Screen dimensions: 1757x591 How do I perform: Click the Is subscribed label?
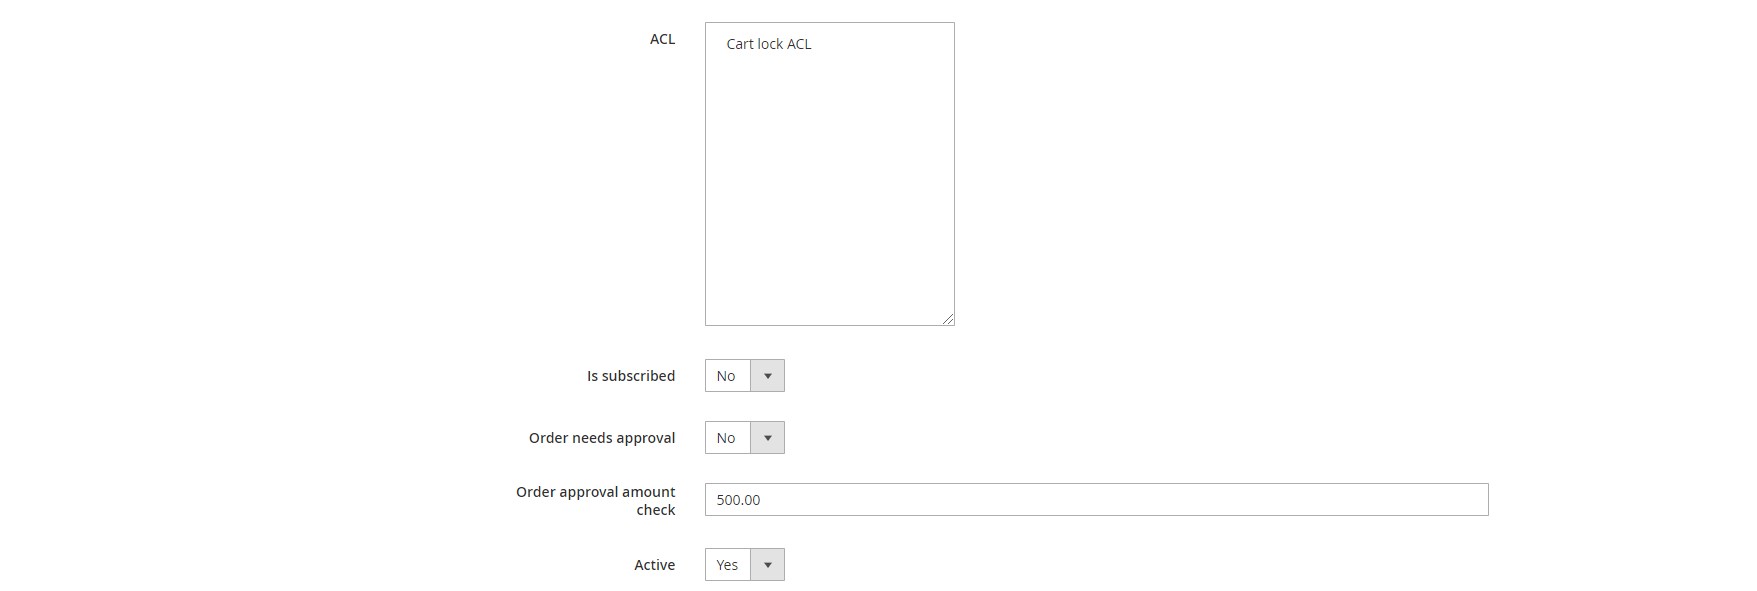pyautogui.click(x=631, y=376)
